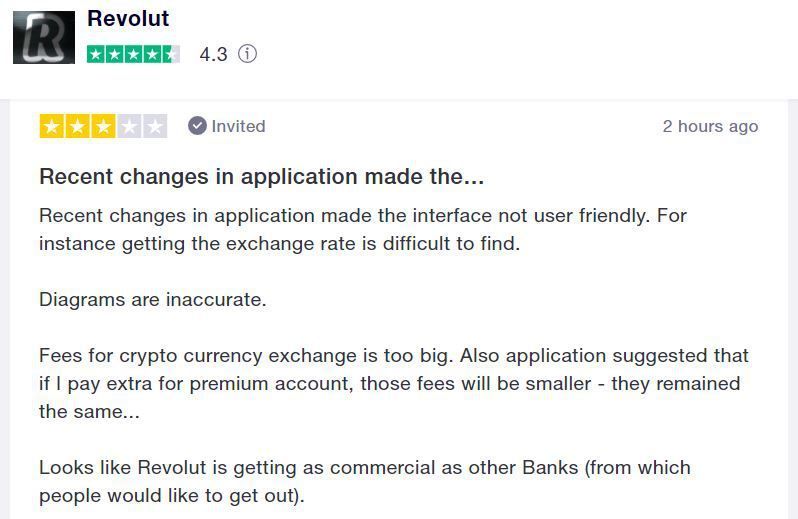Click the fifth gray review star
Viewport: 798px width, 519px height.
155,126
